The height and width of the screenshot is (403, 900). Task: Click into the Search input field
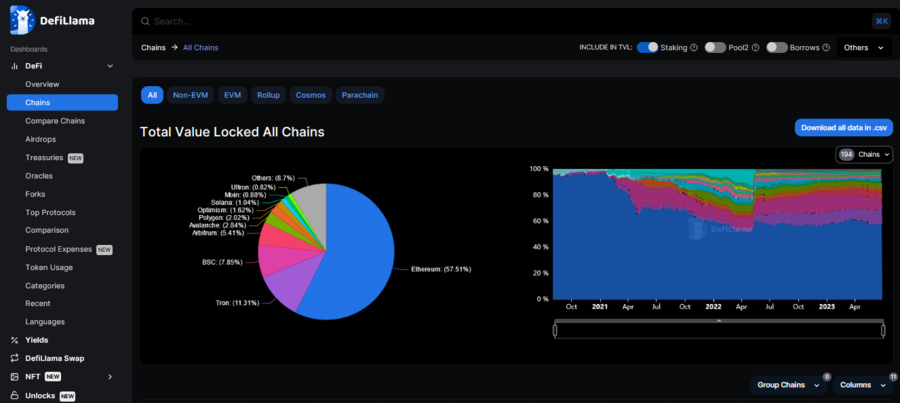click(x=505, y=21)
